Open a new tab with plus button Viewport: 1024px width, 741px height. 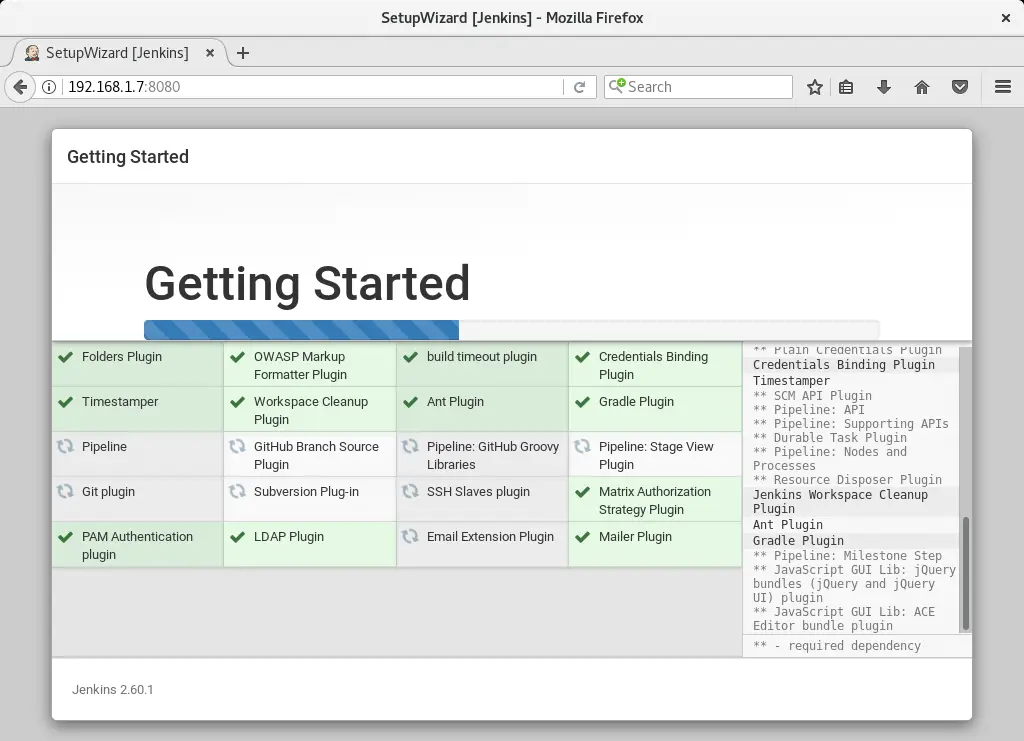(243, 53)
